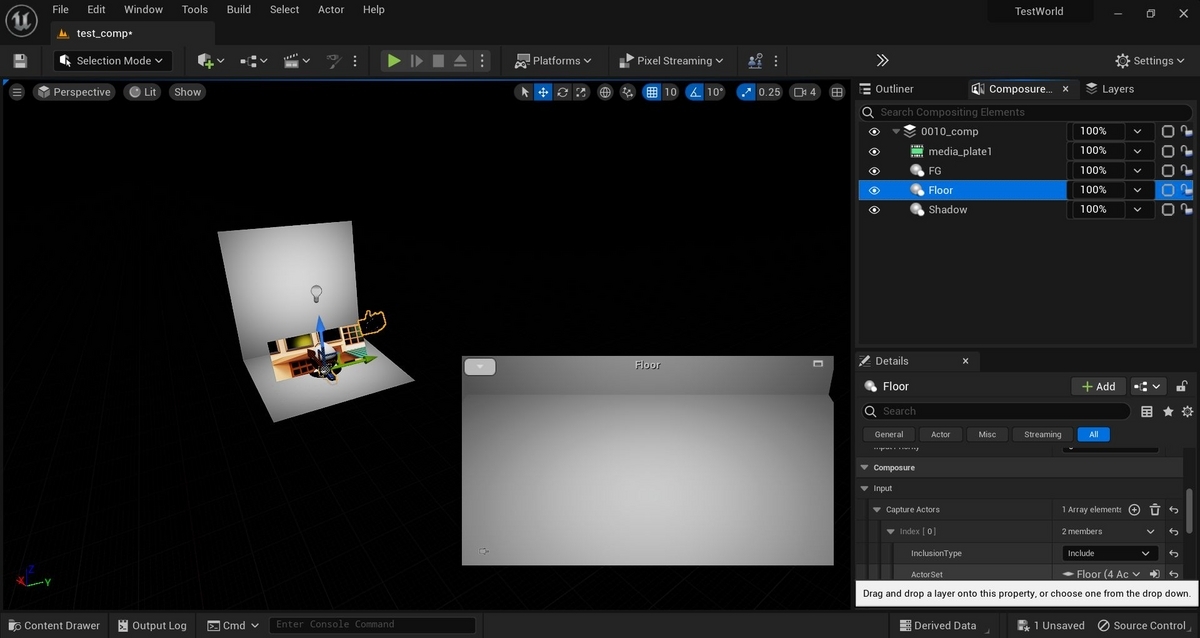Viewport: 1200px width, 638px height.
Task: Activate the rotate gizmo tool
Action: (x=563, y=92)
